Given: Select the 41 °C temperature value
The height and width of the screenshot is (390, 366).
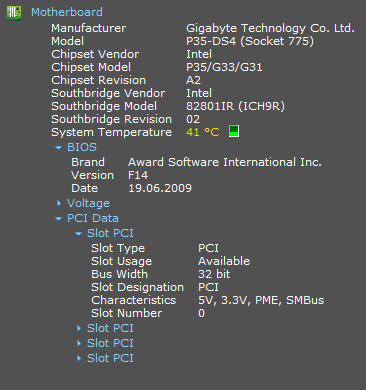Looking at the screenshot, I should point(203,132).
